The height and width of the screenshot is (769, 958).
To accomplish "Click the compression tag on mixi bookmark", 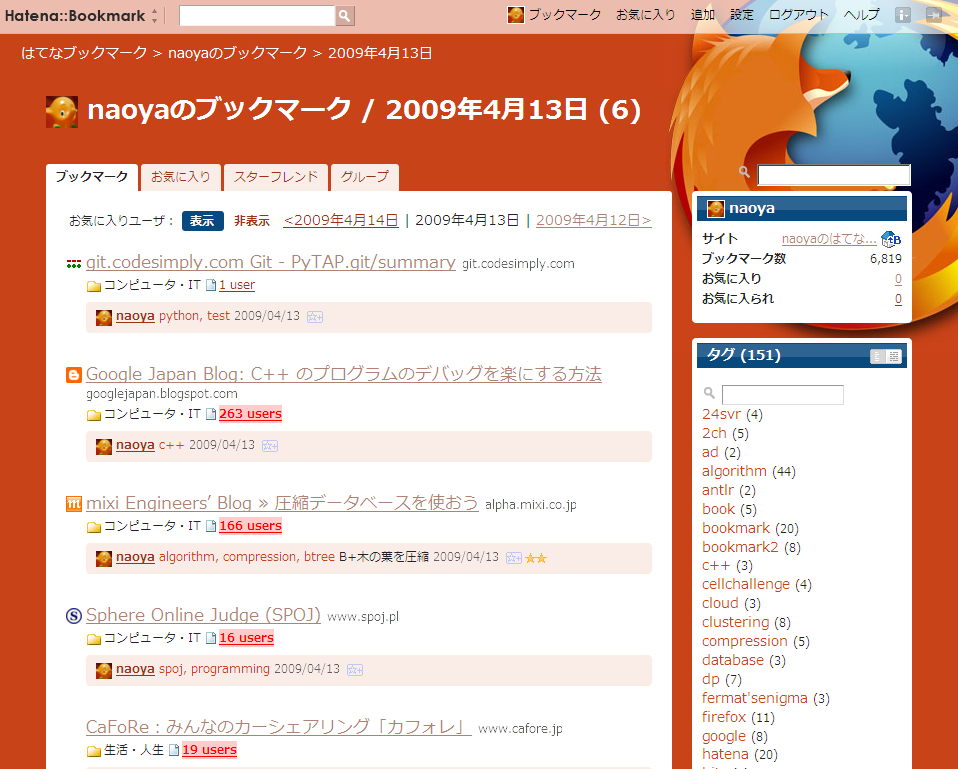I will [x=259, y=557].
